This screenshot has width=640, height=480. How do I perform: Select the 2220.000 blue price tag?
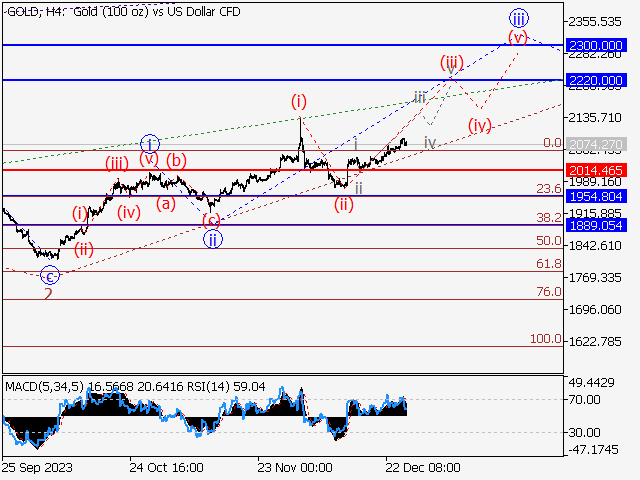(x=596, y=80)
